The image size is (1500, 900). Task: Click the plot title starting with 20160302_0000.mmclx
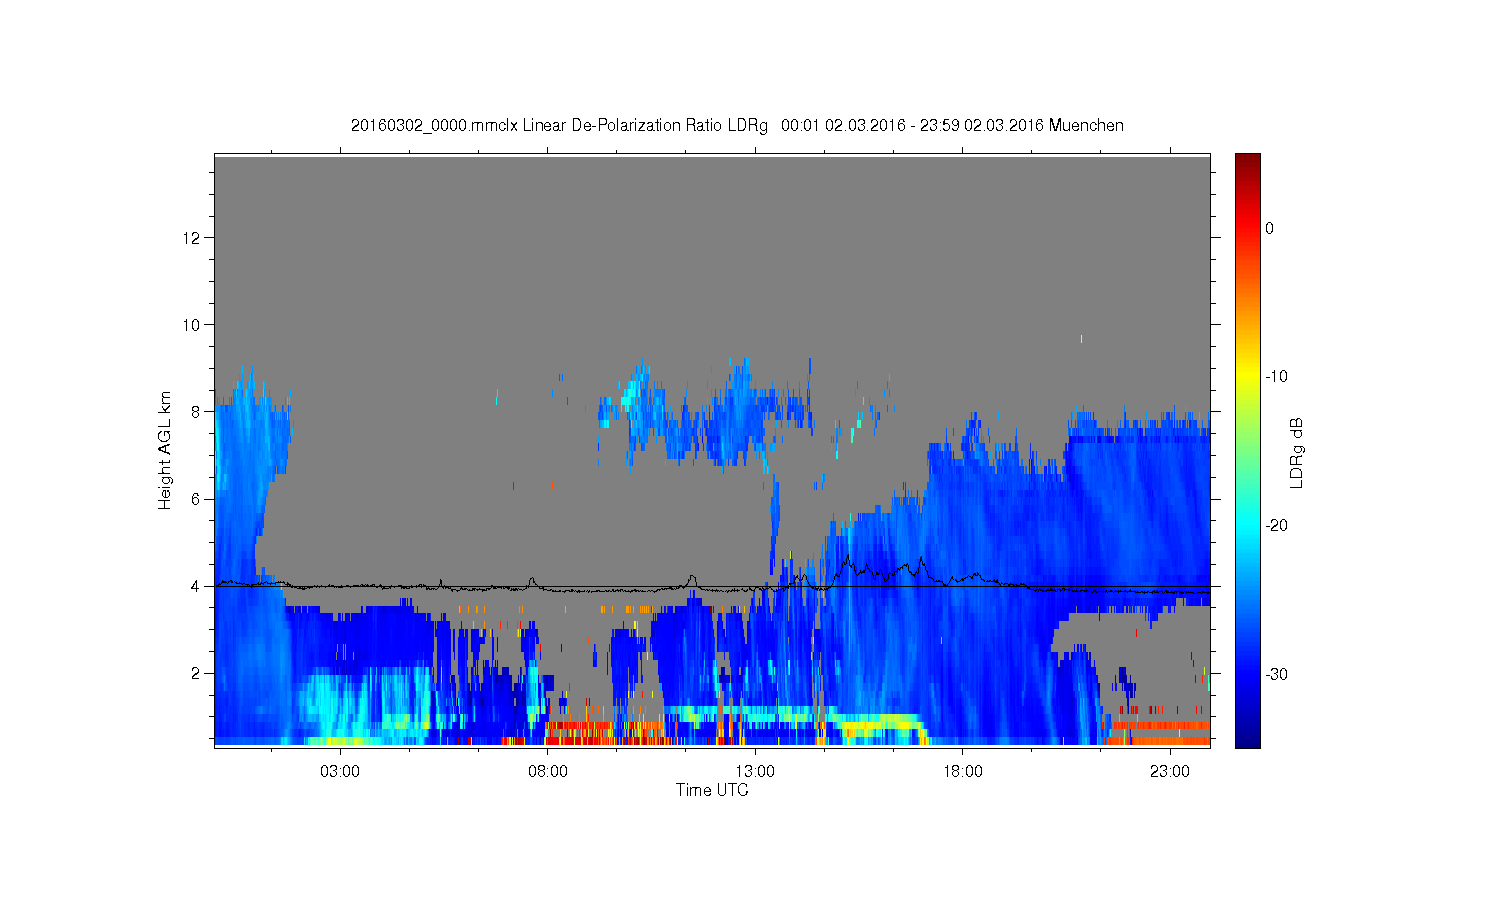pyautogui.click(x=737, y=126)
